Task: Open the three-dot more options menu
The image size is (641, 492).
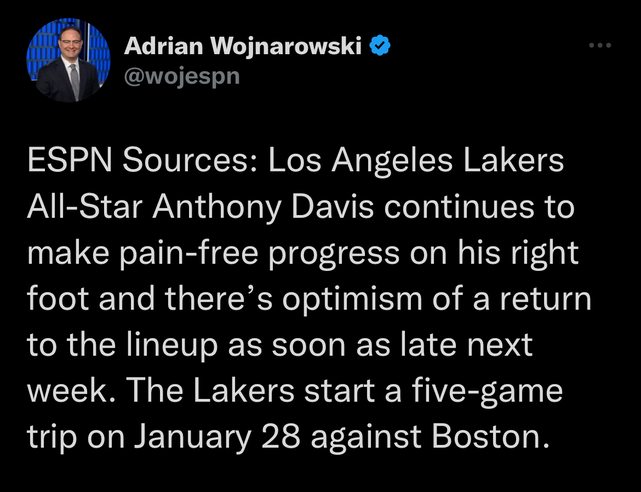Action: click(600, 45)
